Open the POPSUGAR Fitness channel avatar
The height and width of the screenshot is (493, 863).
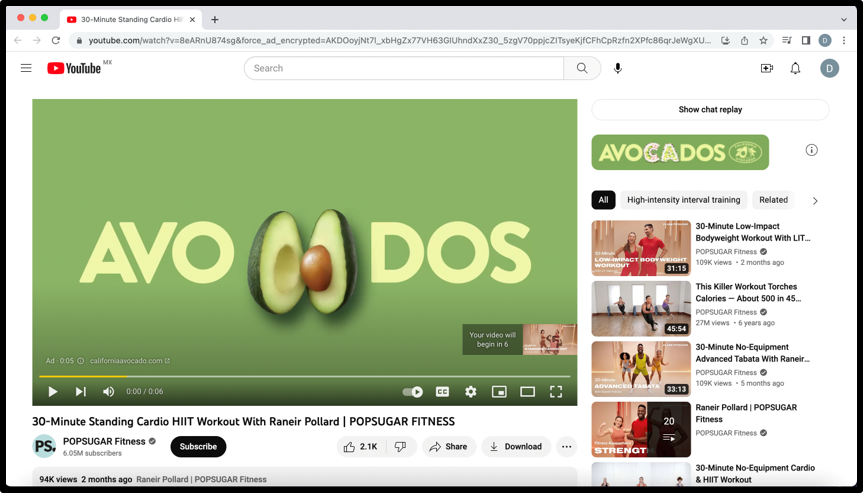tap(45, 446)
